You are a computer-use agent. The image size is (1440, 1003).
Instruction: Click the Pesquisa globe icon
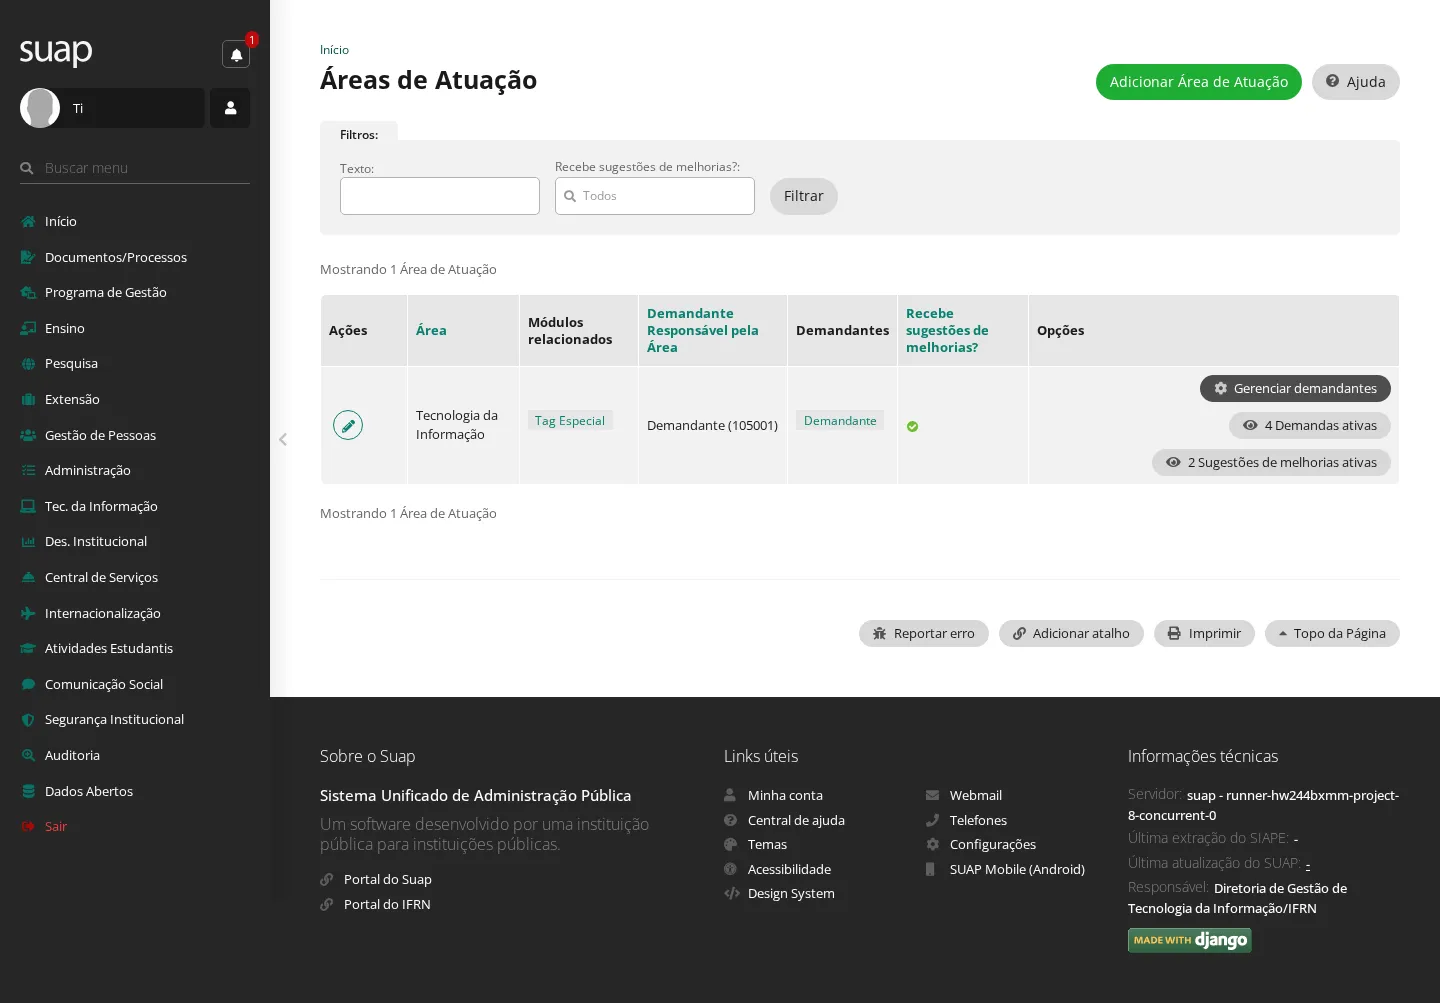tap(28, 364)
